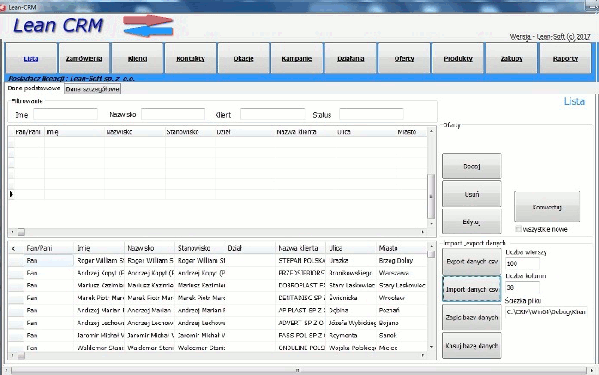Open the Produkty module
599x375 pixels.
point(458,58)
